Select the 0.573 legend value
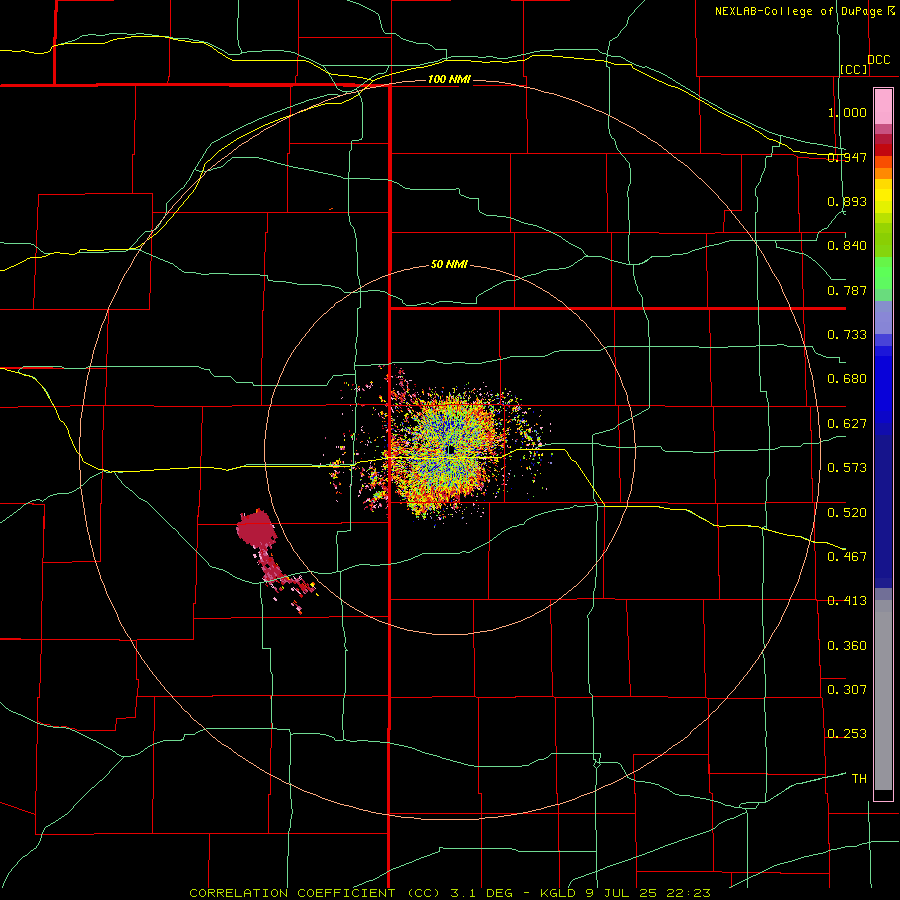Viewport: 900px width, 900px height. tap(847, 468)
